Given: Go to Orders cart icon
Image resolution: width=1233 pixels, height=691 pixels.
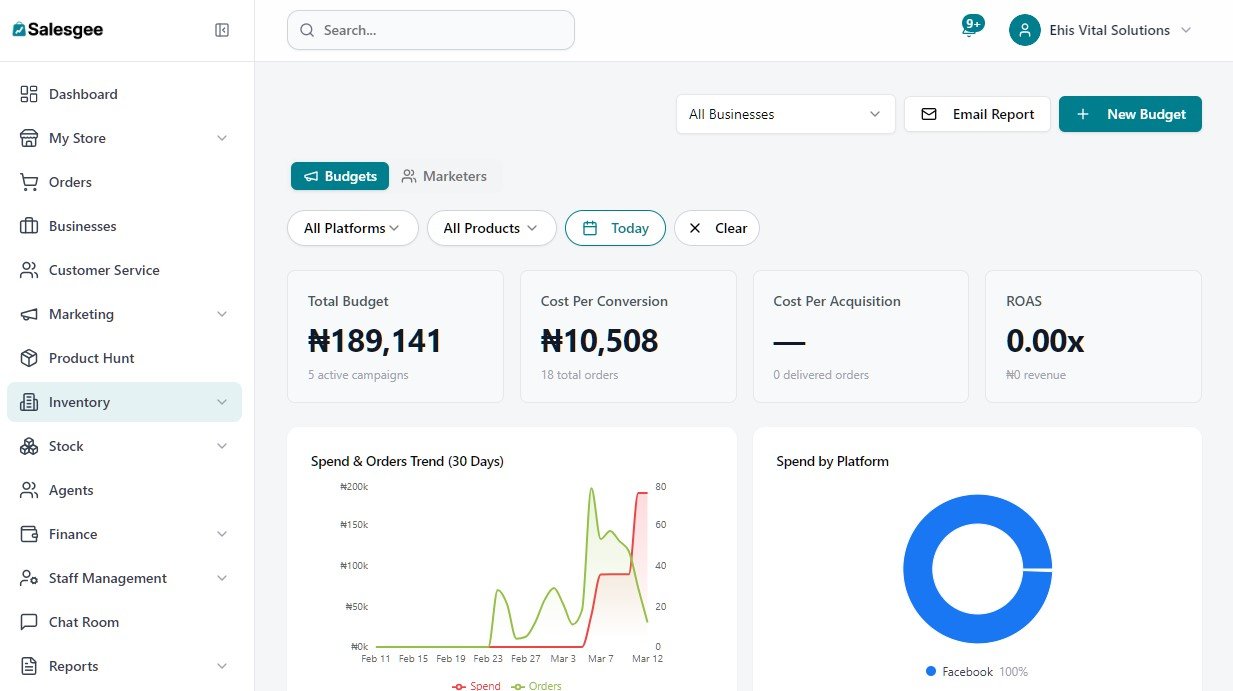Looking at the screenshot, I should [29, 182].
